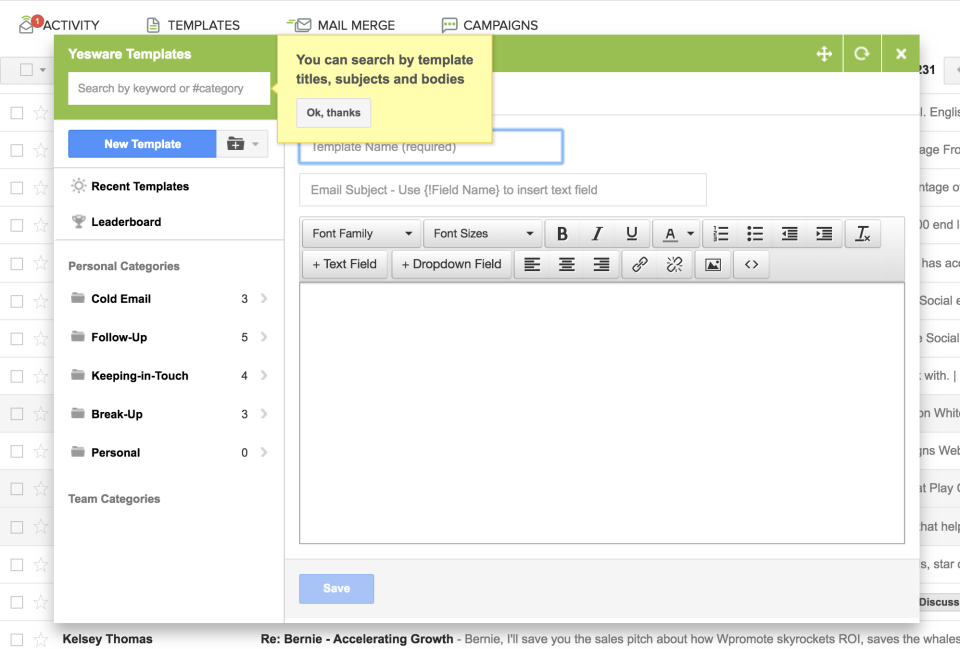Center align the text
960x649 pixels.
pos(567,265)
